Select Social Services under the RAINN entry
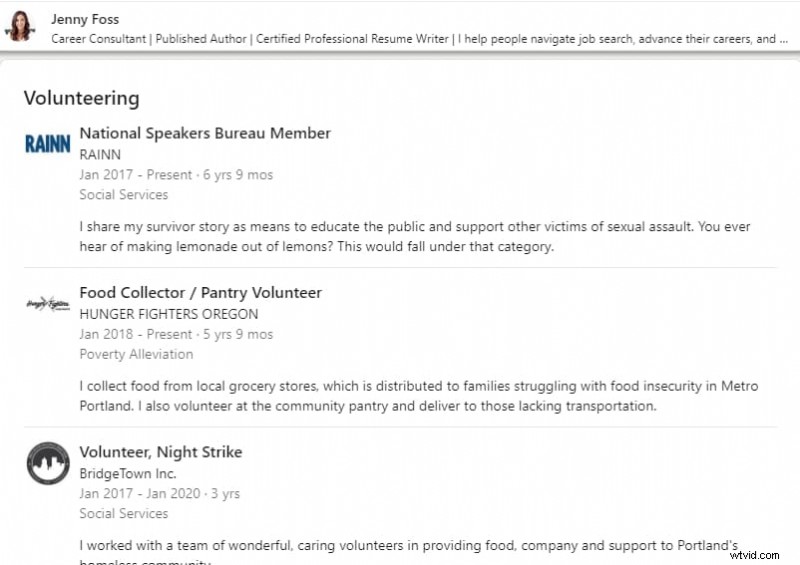 click(124, 194)
